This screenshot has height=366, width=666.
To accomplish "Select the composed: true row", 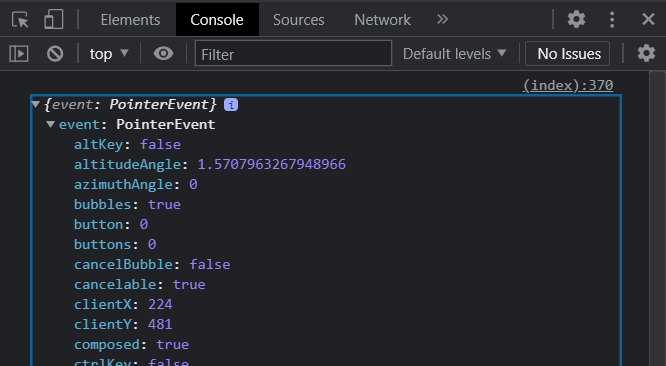I will [x=132, y=344].
